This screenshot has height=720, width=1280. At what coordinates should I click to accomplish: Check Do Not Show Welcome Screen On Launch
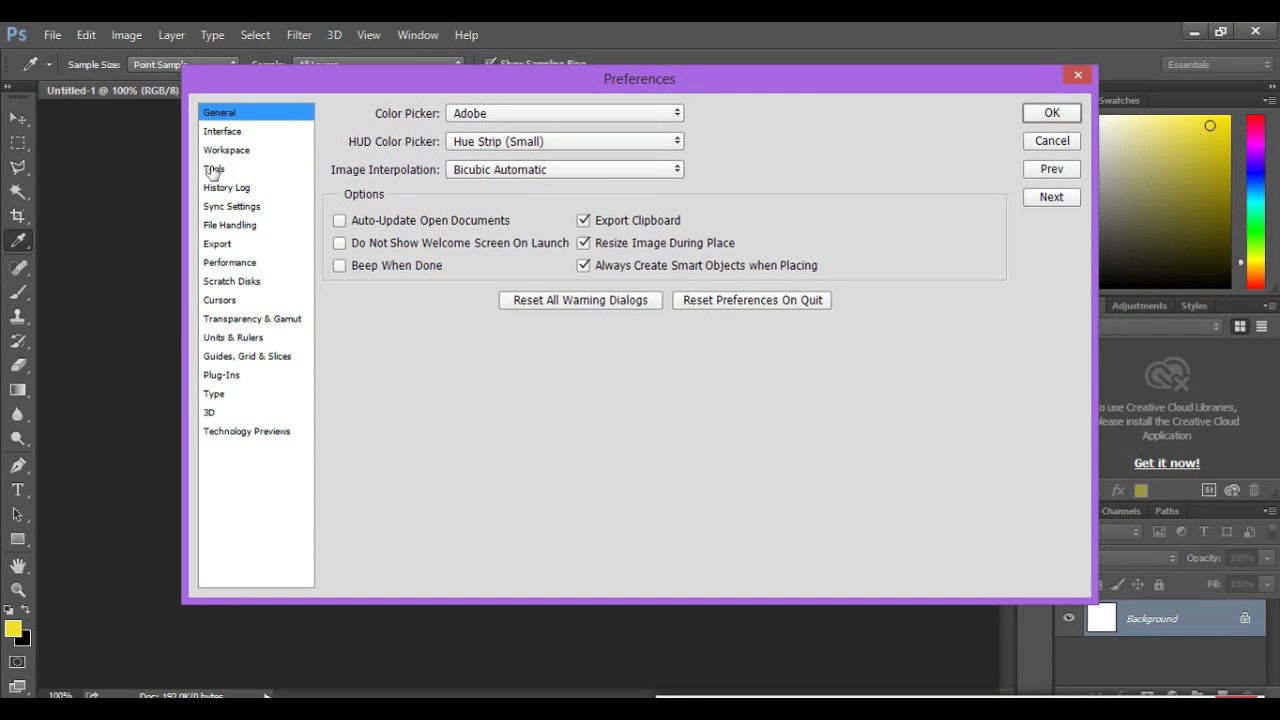click(x=339, y=243)
